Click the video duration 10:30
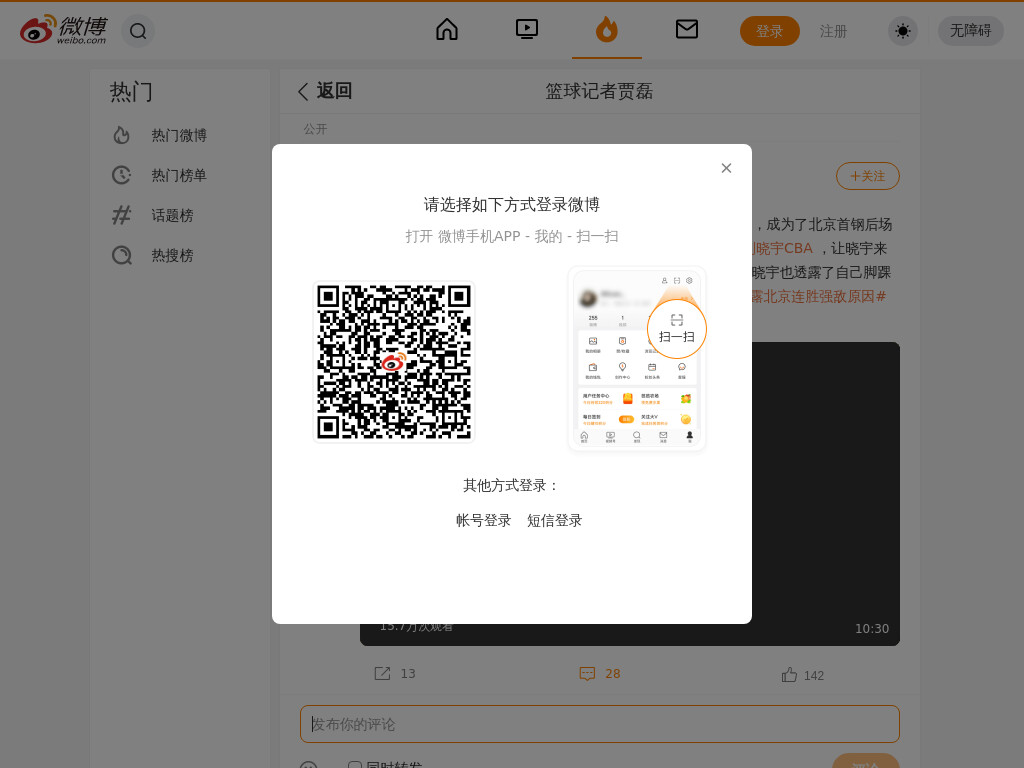The height and width of the screenshot is (768, 1024). pos(872,629)
